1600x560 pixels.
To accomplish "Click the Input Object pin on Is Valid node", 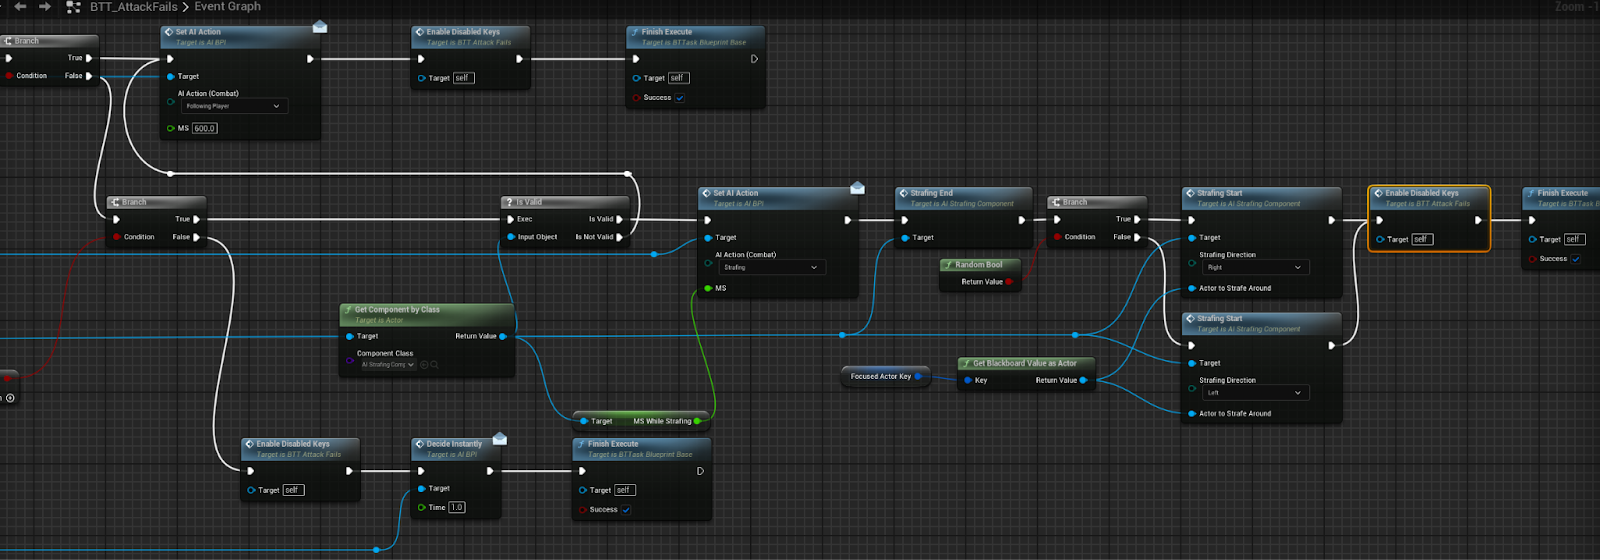I will pos(510,237).
